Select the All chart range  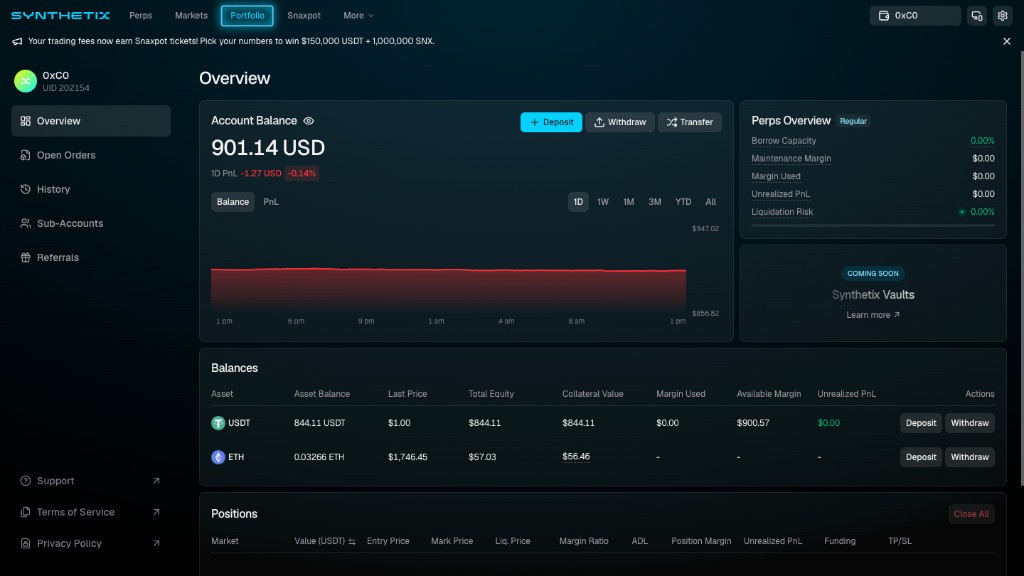point(711,202)
